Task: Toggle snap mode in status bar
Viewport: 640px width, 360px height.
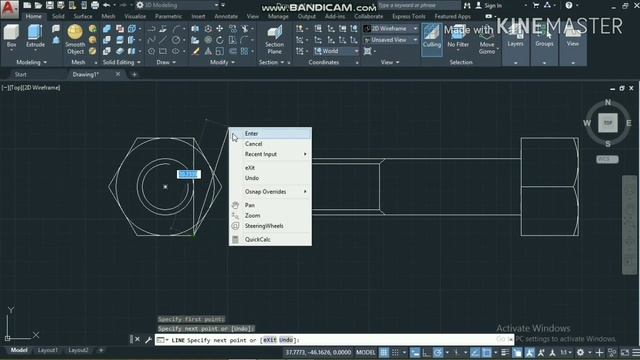Action: coord(395,352)
